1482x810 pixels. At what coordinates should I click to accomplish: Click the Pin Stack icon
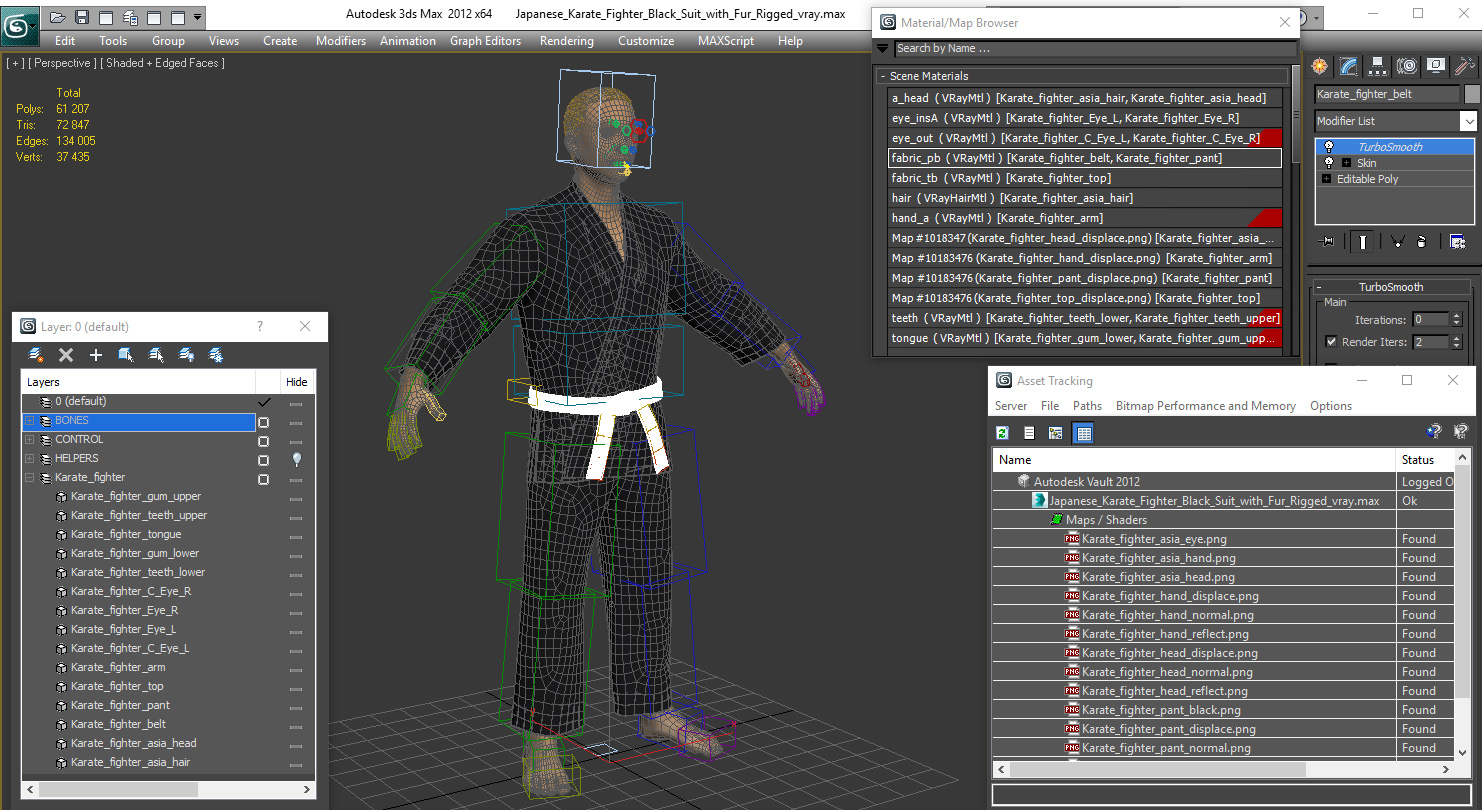(1328, 241)
